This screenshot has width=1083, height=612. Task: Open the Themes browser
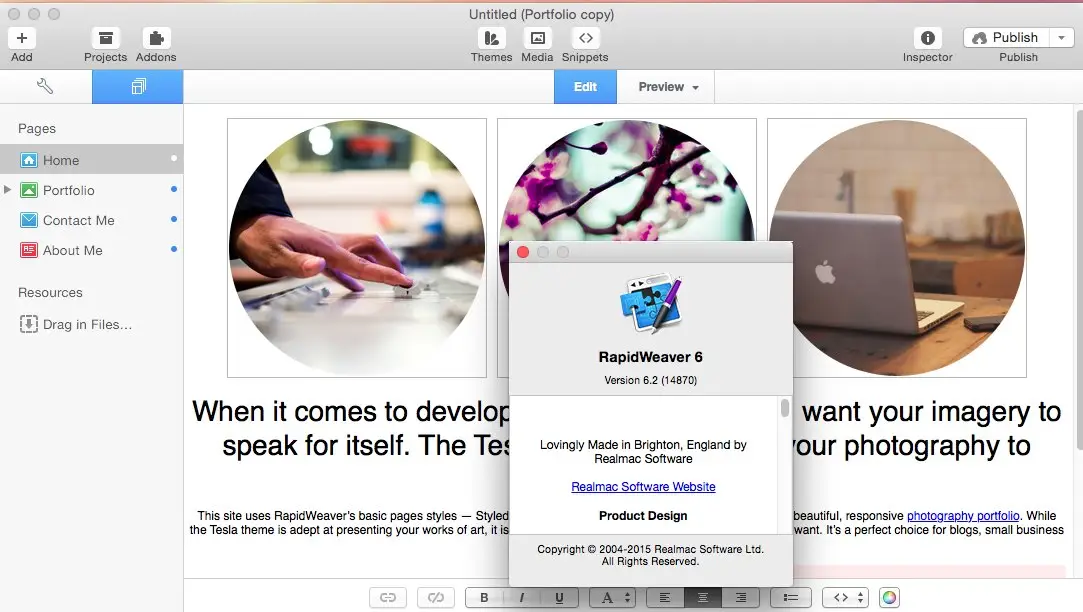tap(491, 38)
